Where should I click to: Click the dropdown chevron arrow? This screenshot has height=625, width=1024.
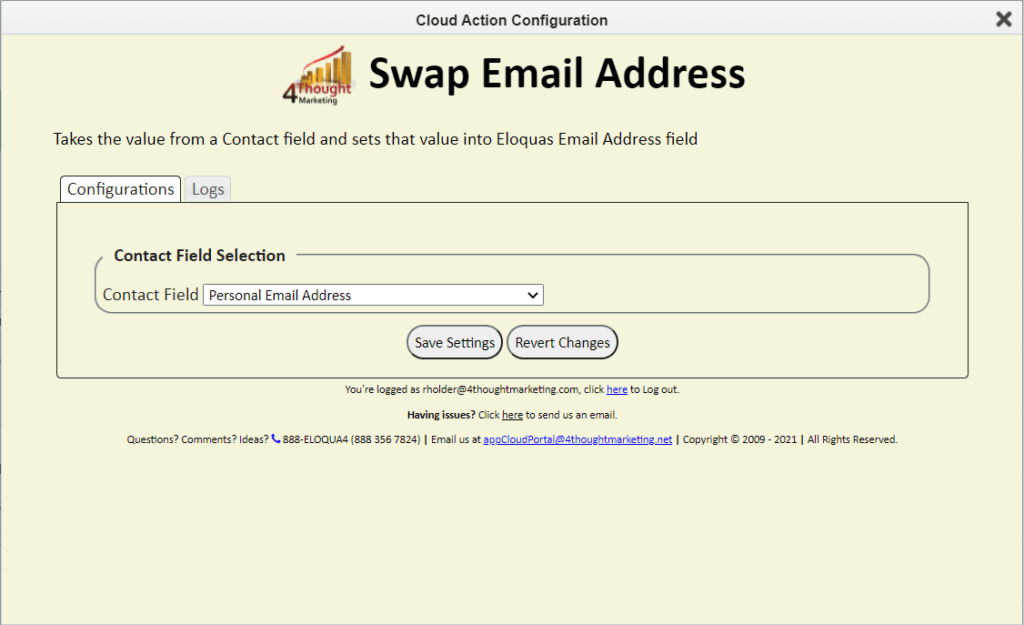coord(532,295)
